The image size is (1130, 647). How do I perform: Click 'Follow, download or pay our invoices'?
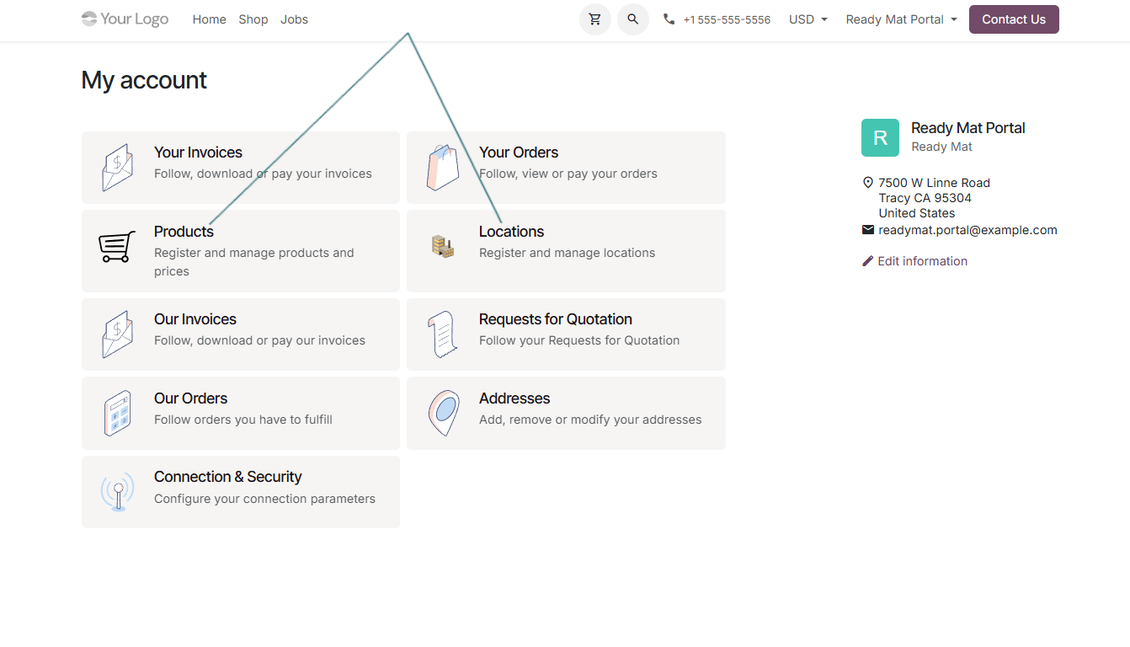click(x=259, y=340)
